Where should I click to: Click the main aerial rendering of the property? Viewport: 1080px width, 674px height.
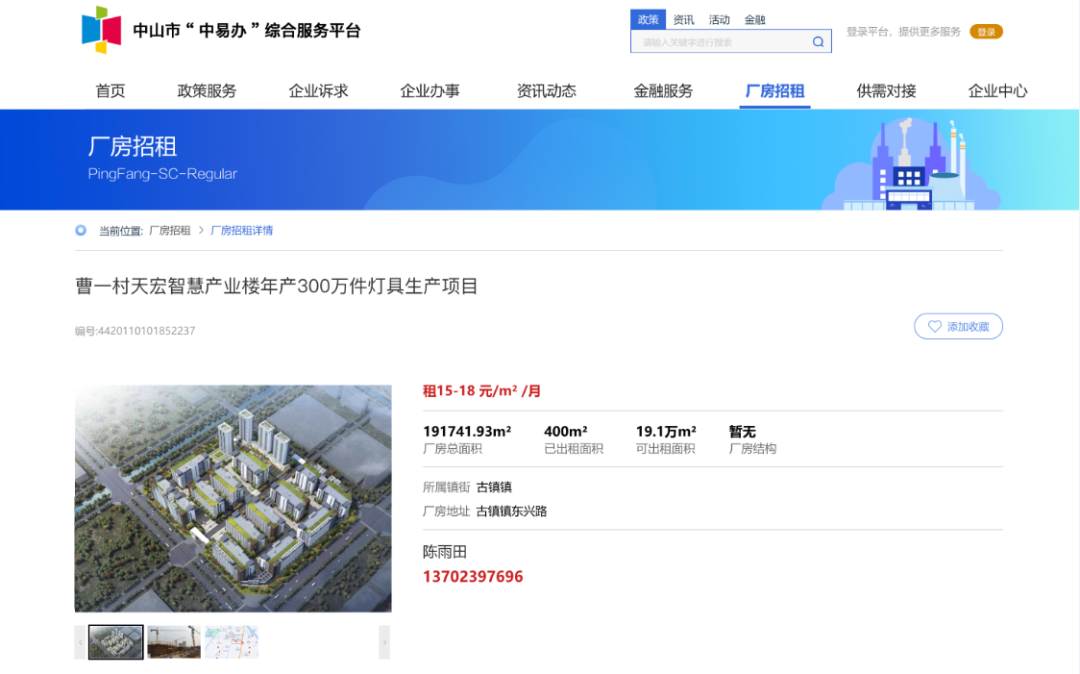pyautogui.click(x=232, y=497)
